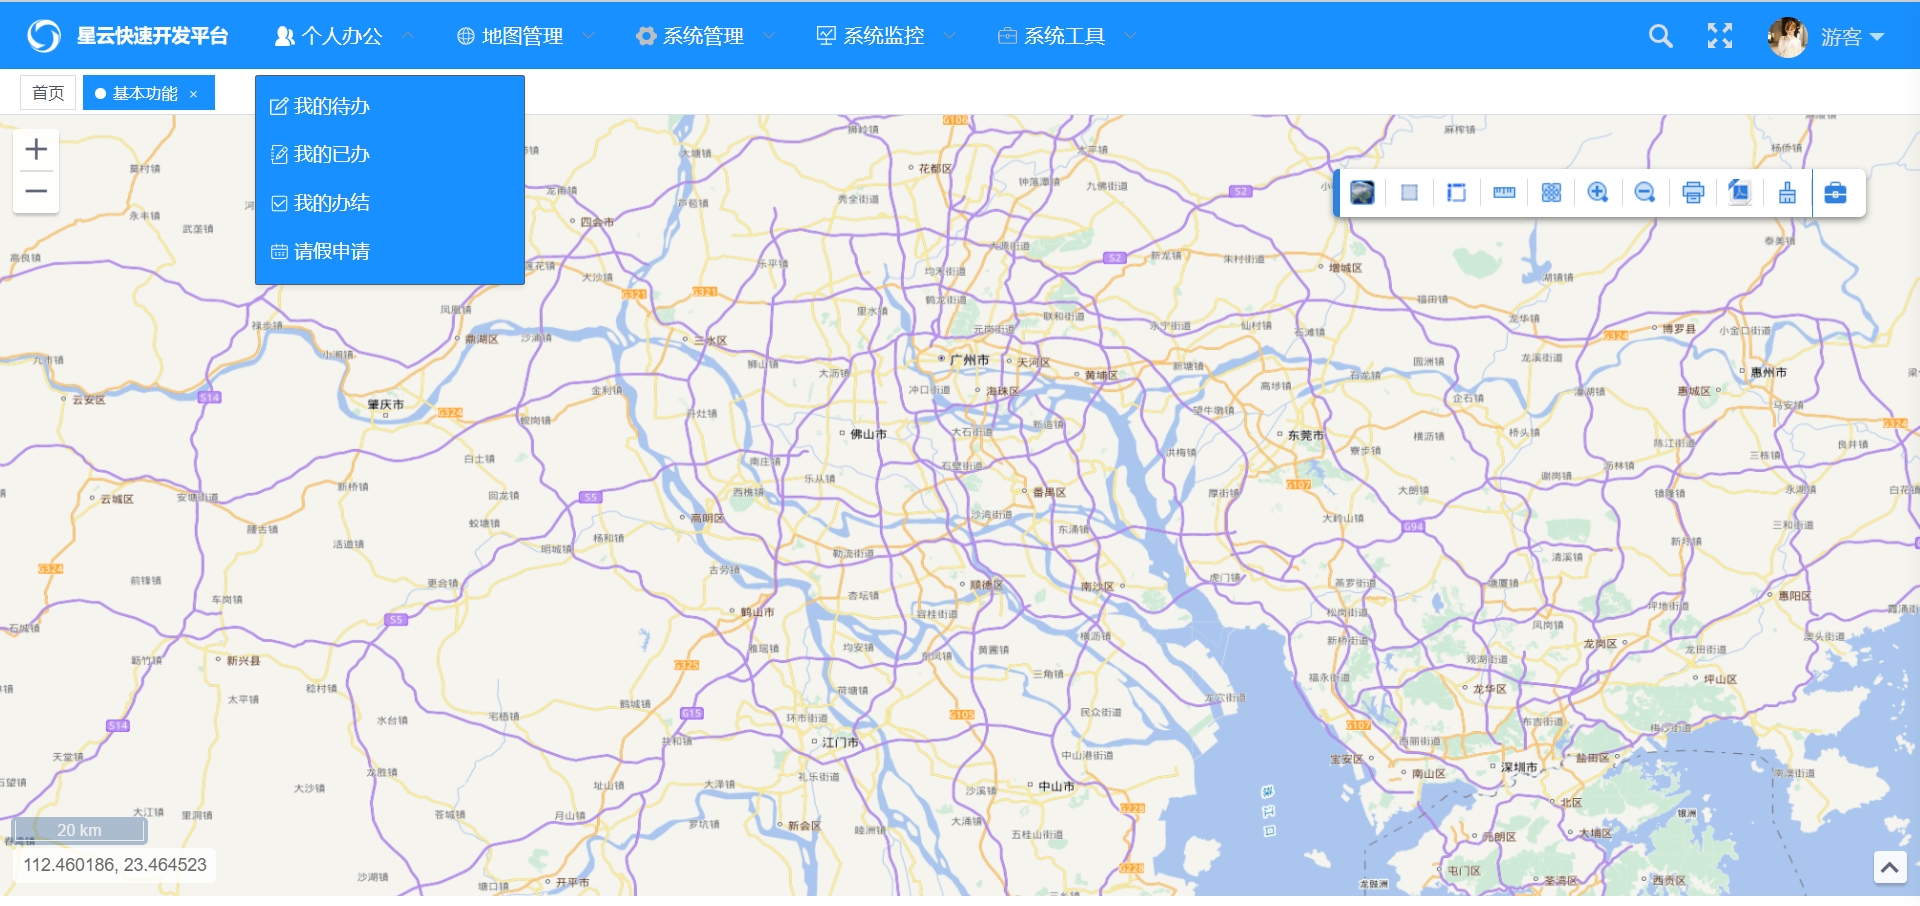Open the 系统监控 dropdown menu
Viewport: 1920px width, 906px height.
click(884, 36)
